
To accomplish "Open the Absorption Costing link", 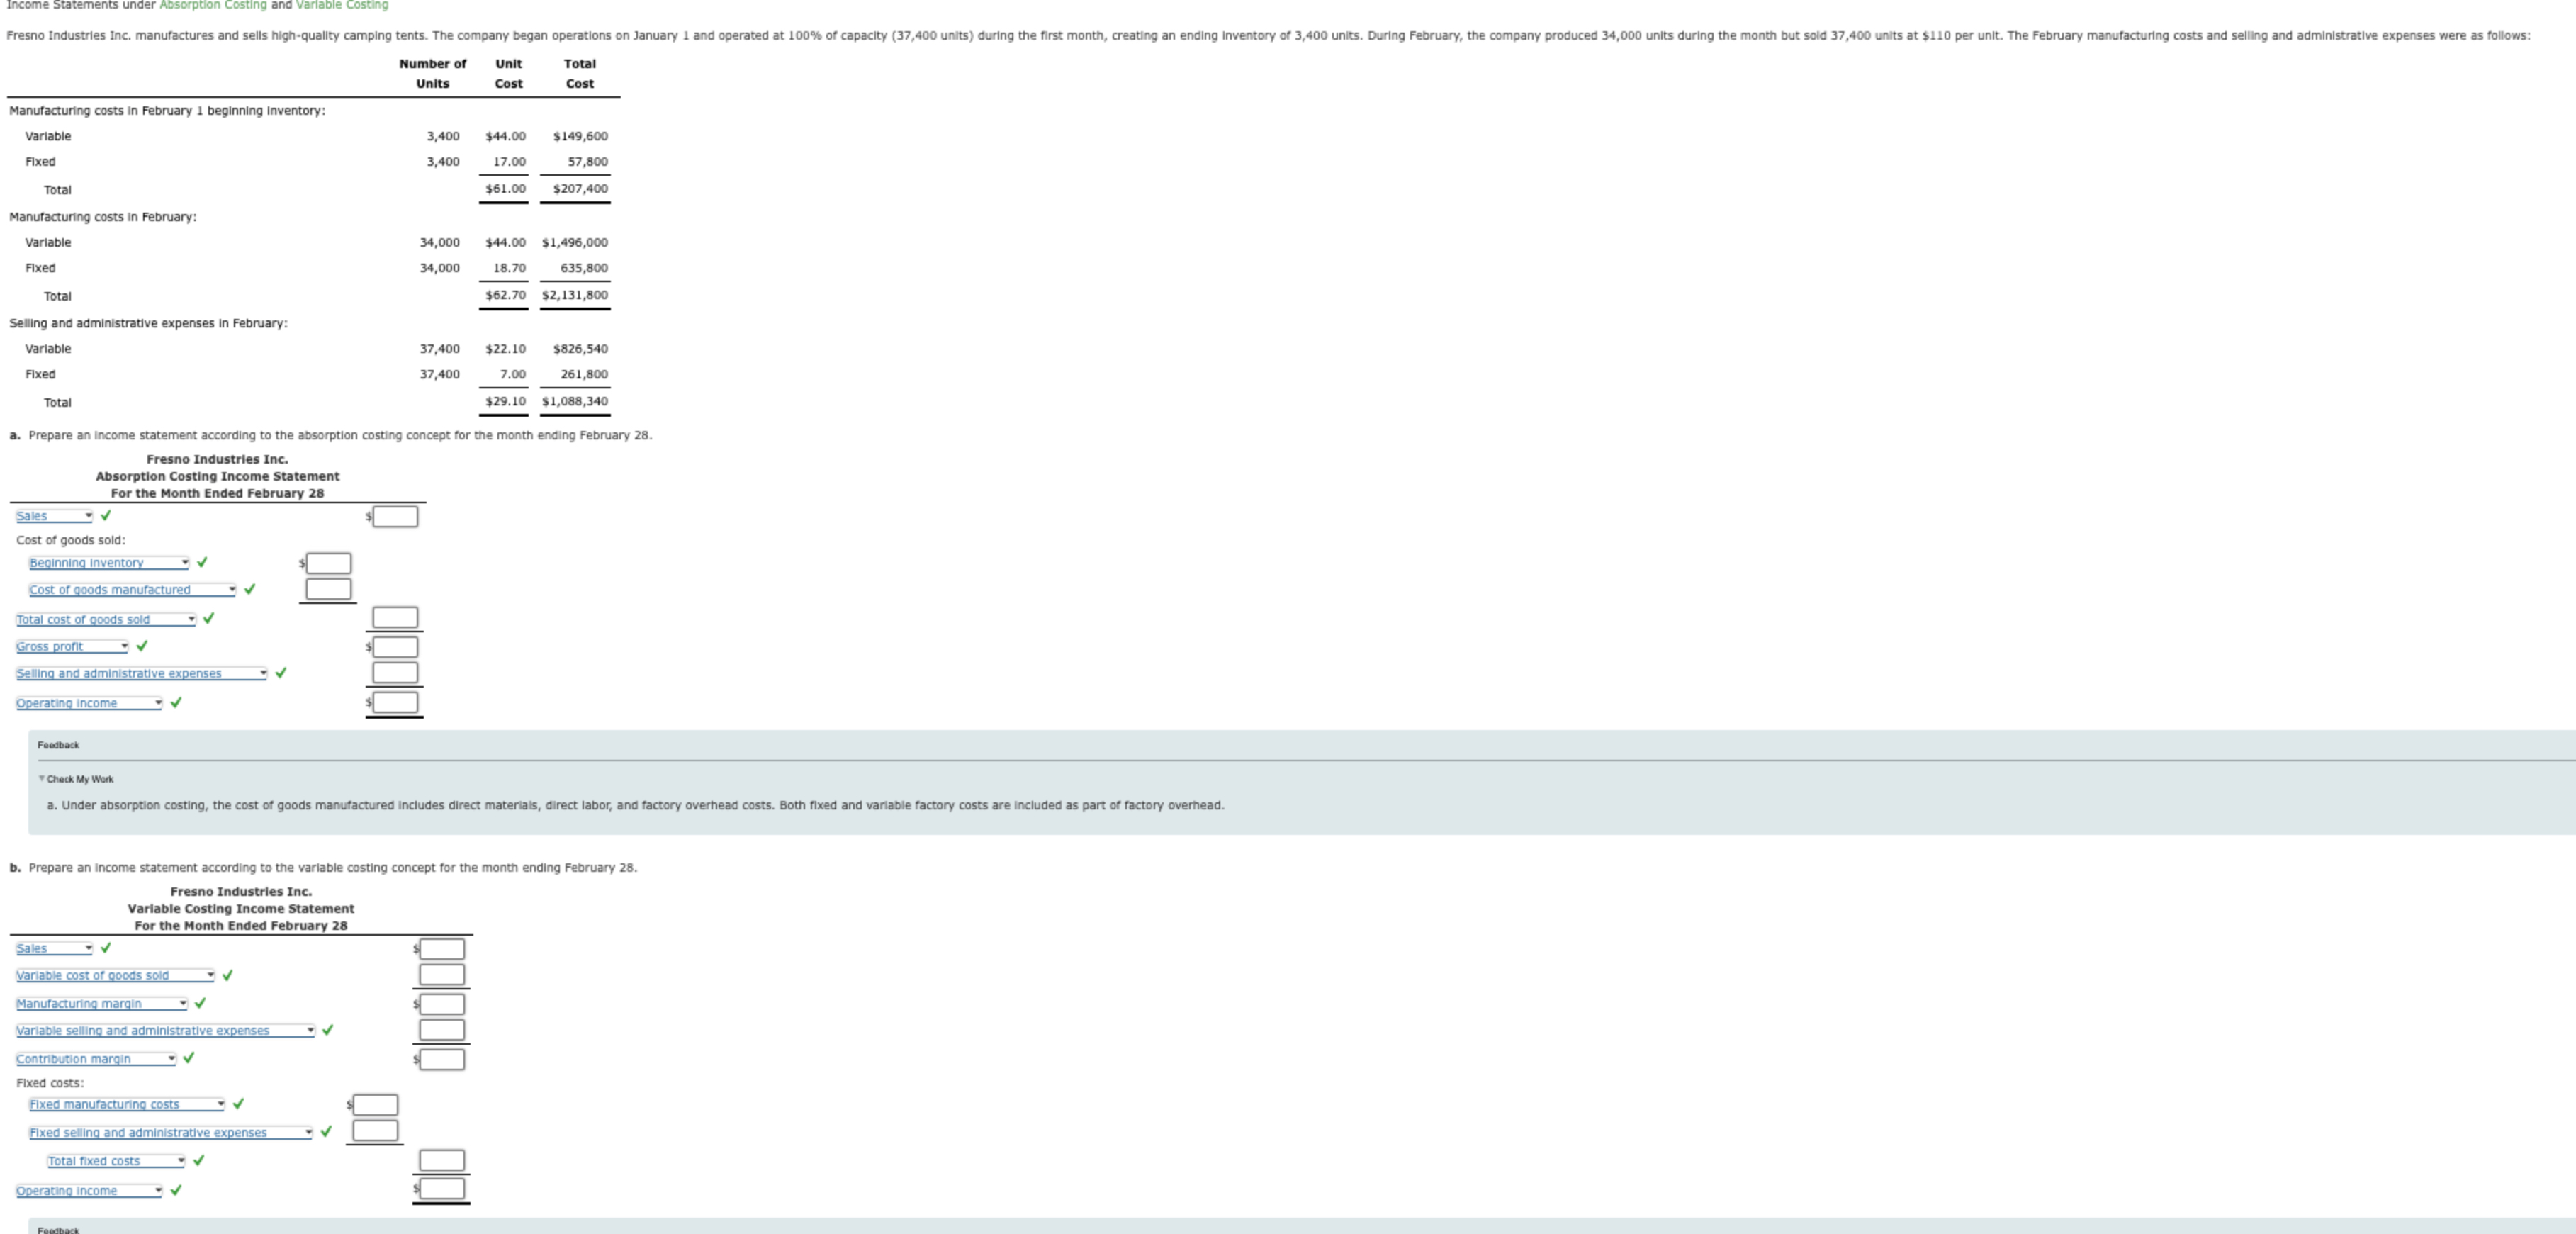I will (213, 5).
